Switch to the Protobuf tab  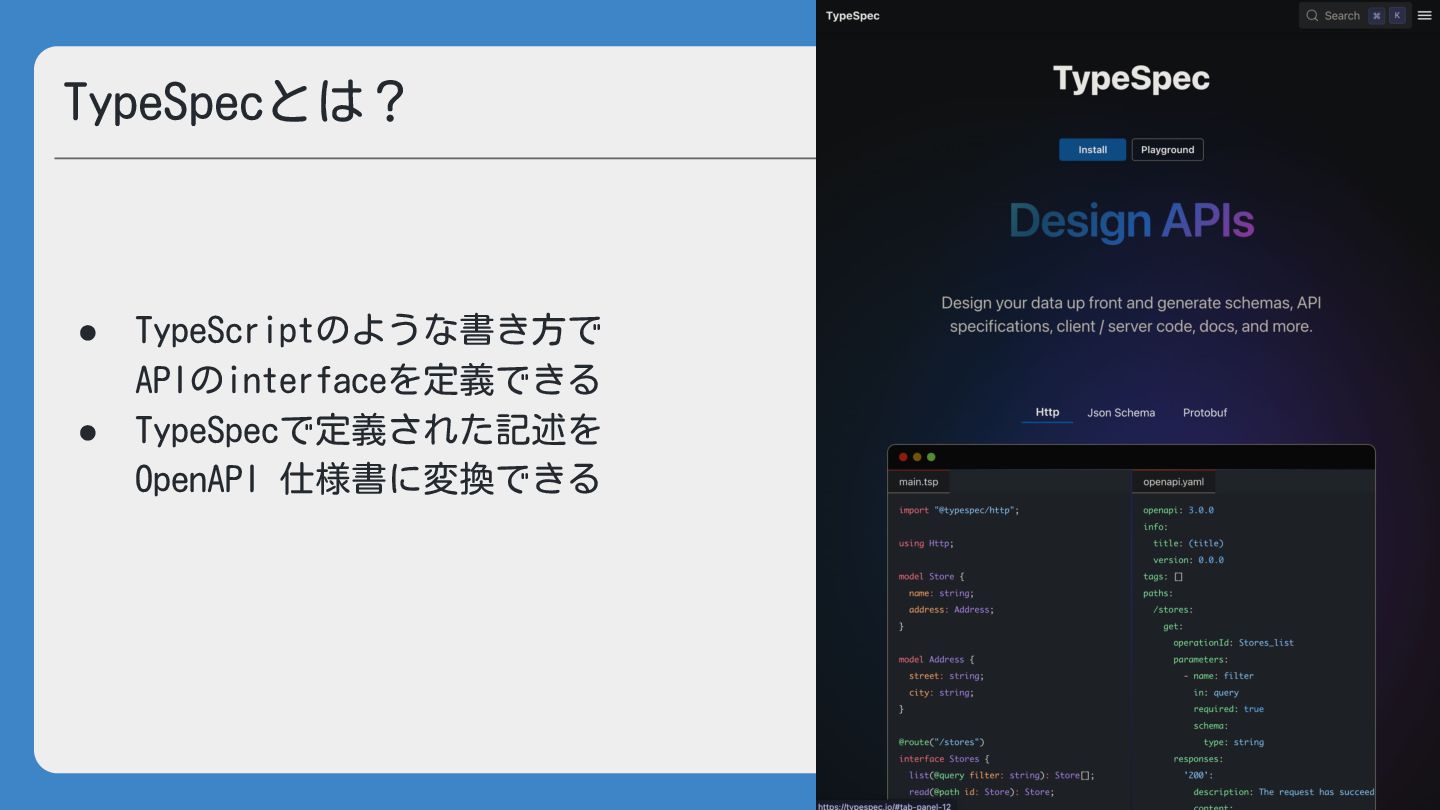click(1205, 412)
